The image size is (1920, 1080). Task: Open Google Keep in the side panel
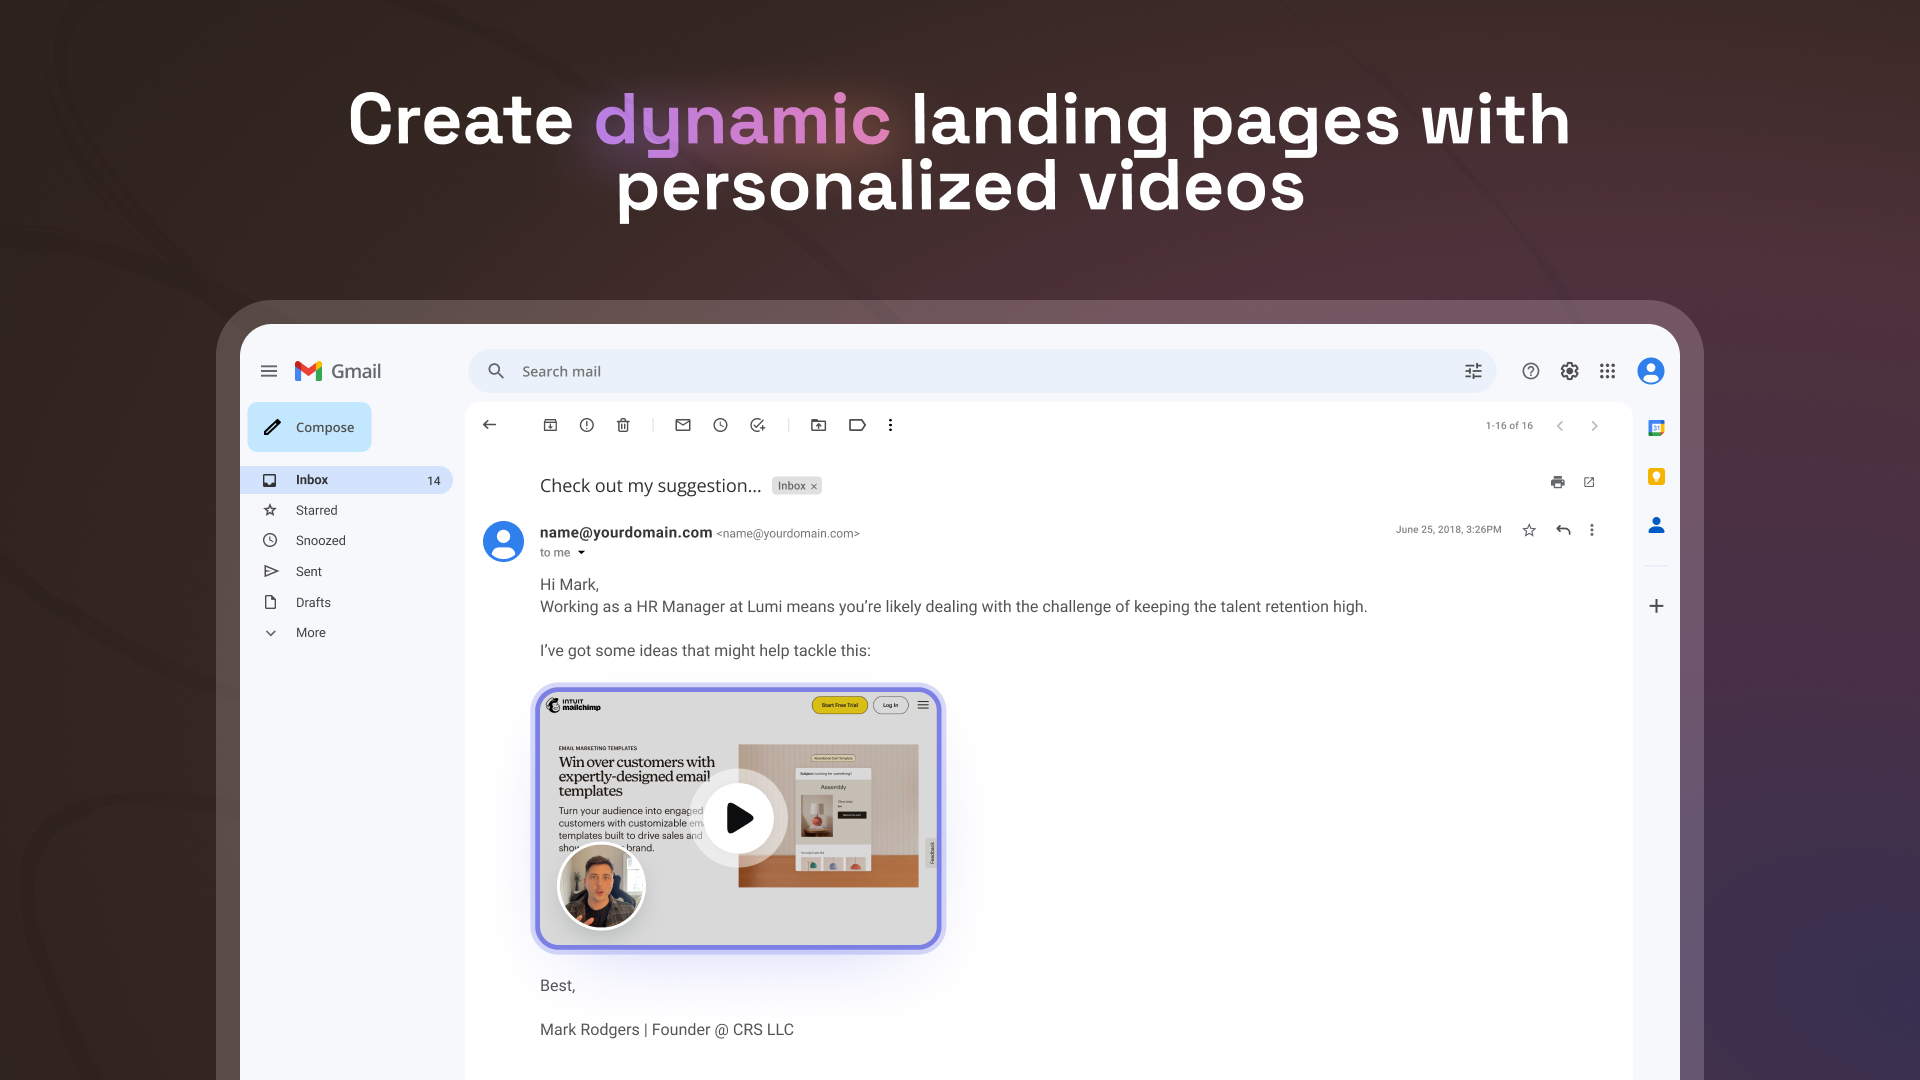pyautogui.click(x=1655, y=477)
